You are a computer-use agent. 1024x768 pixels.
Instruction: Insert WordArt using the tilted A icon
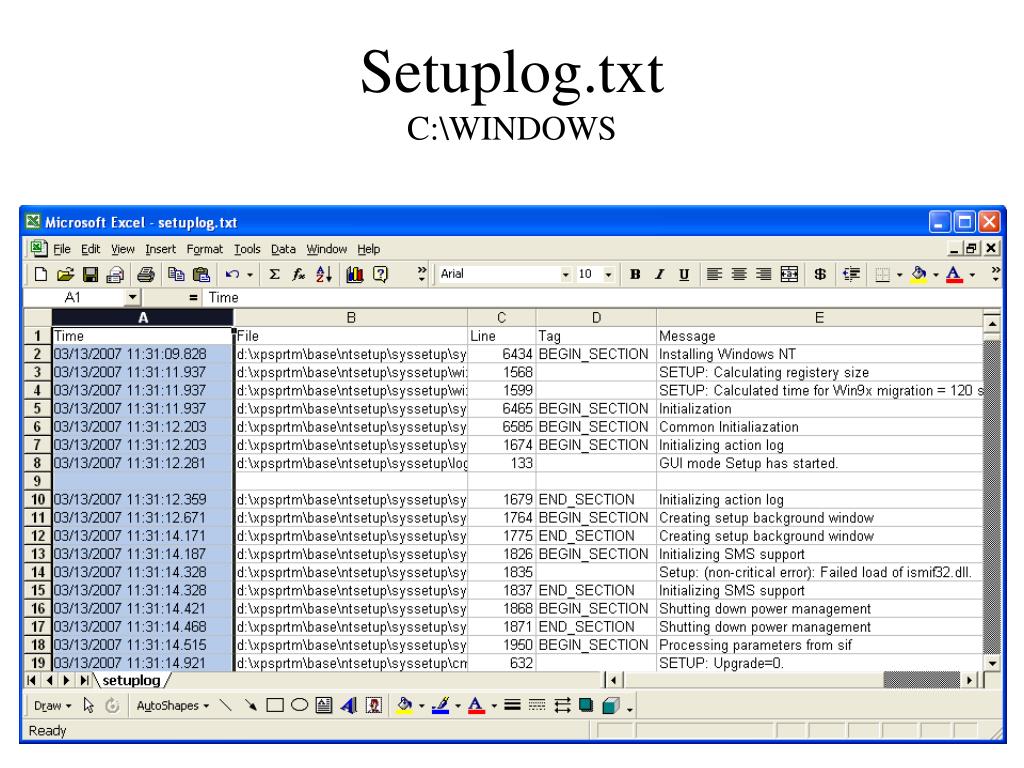(x=349, y=705)
